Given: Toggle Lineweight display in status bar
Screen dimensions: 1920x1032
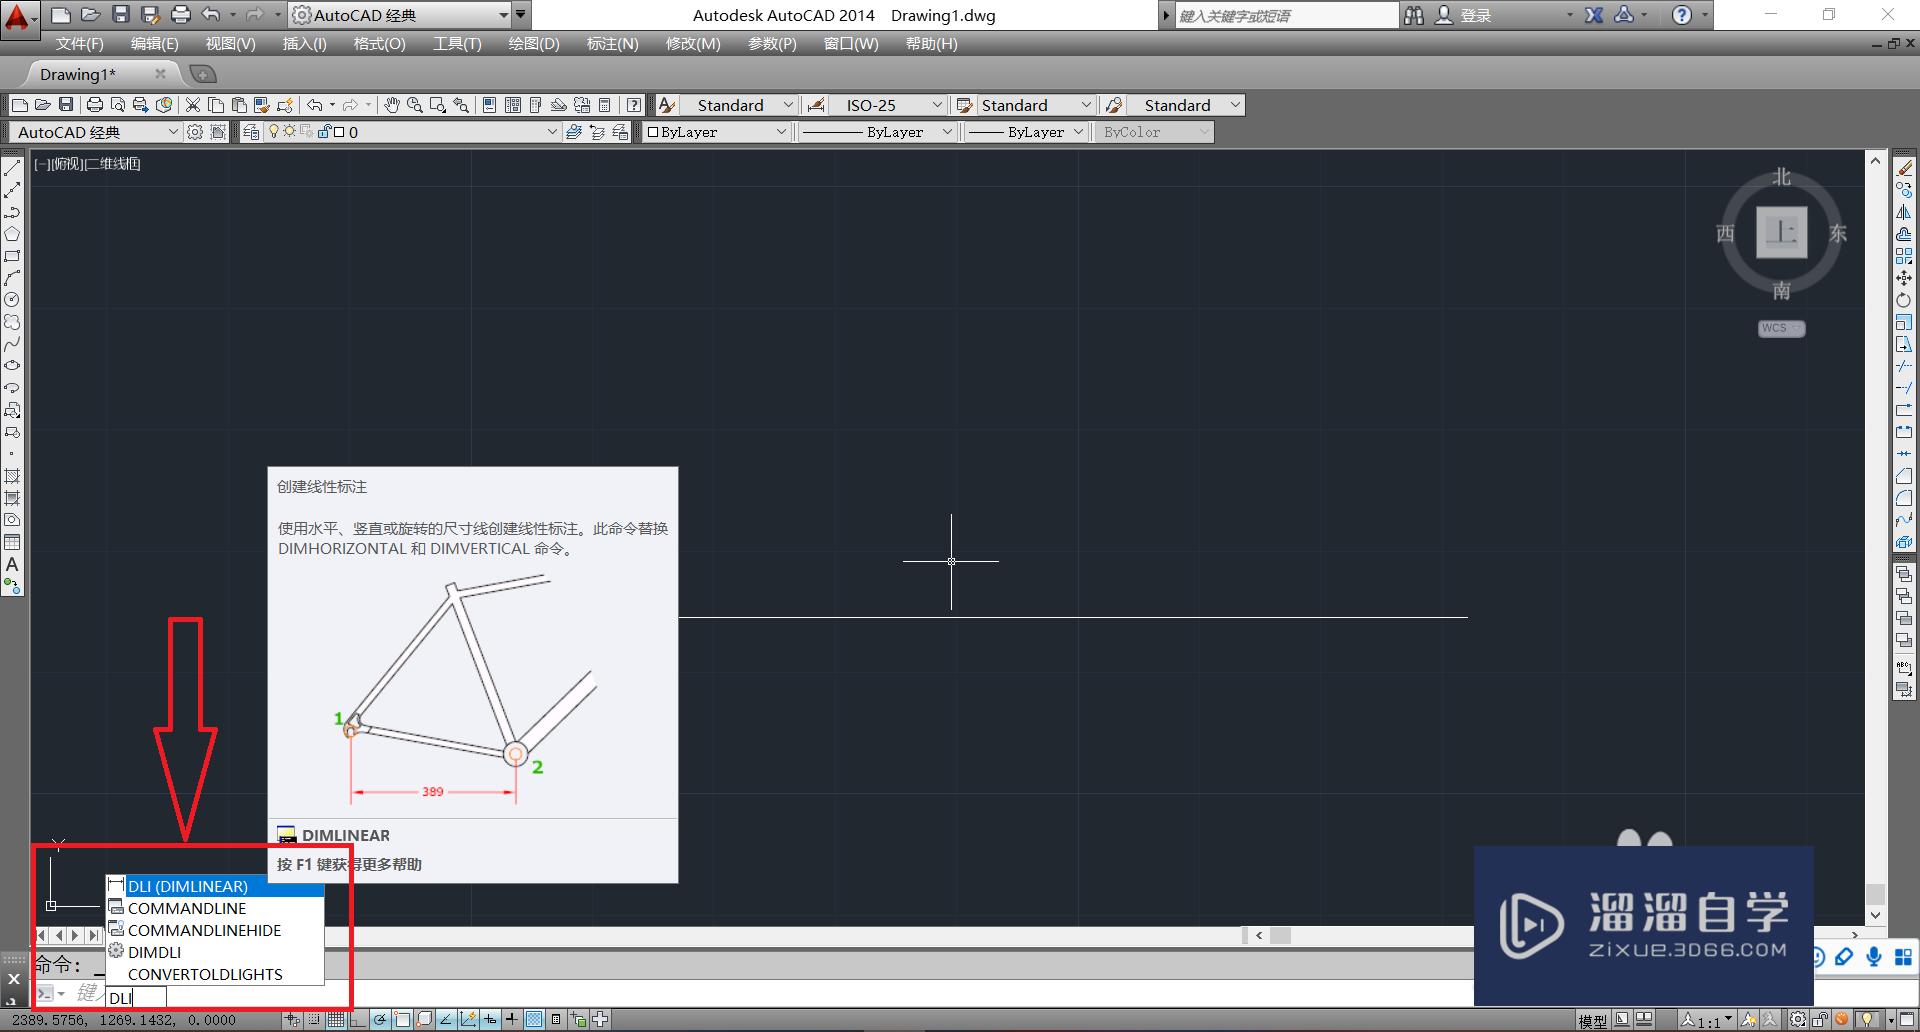Looking at the screenshot, I should (x=512, y=1020).
